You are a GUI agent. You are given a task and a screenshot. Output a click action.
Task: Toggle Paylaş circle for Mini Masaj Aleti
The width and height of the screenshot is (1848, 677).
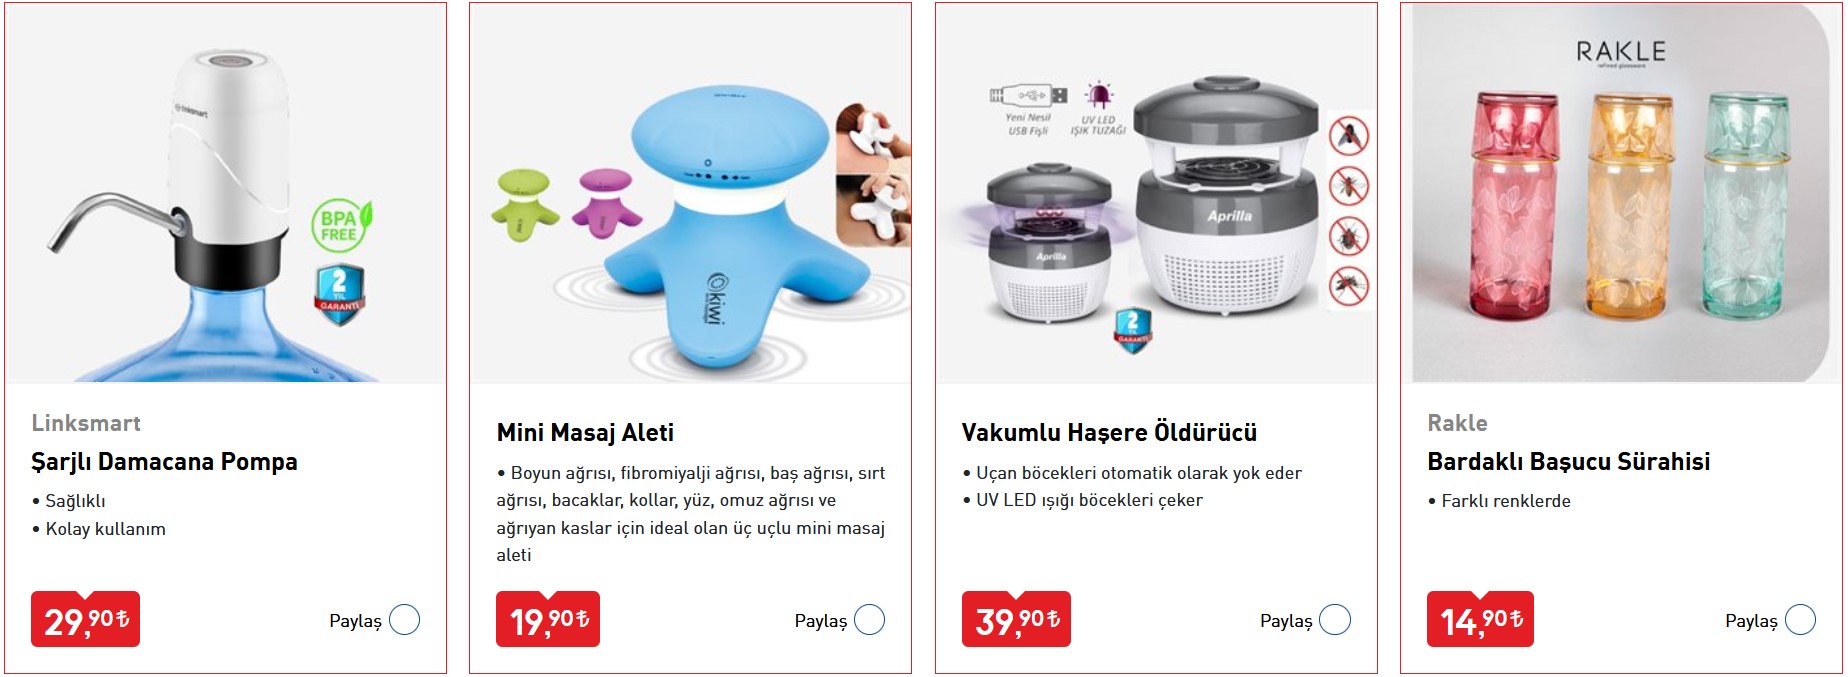869,620
